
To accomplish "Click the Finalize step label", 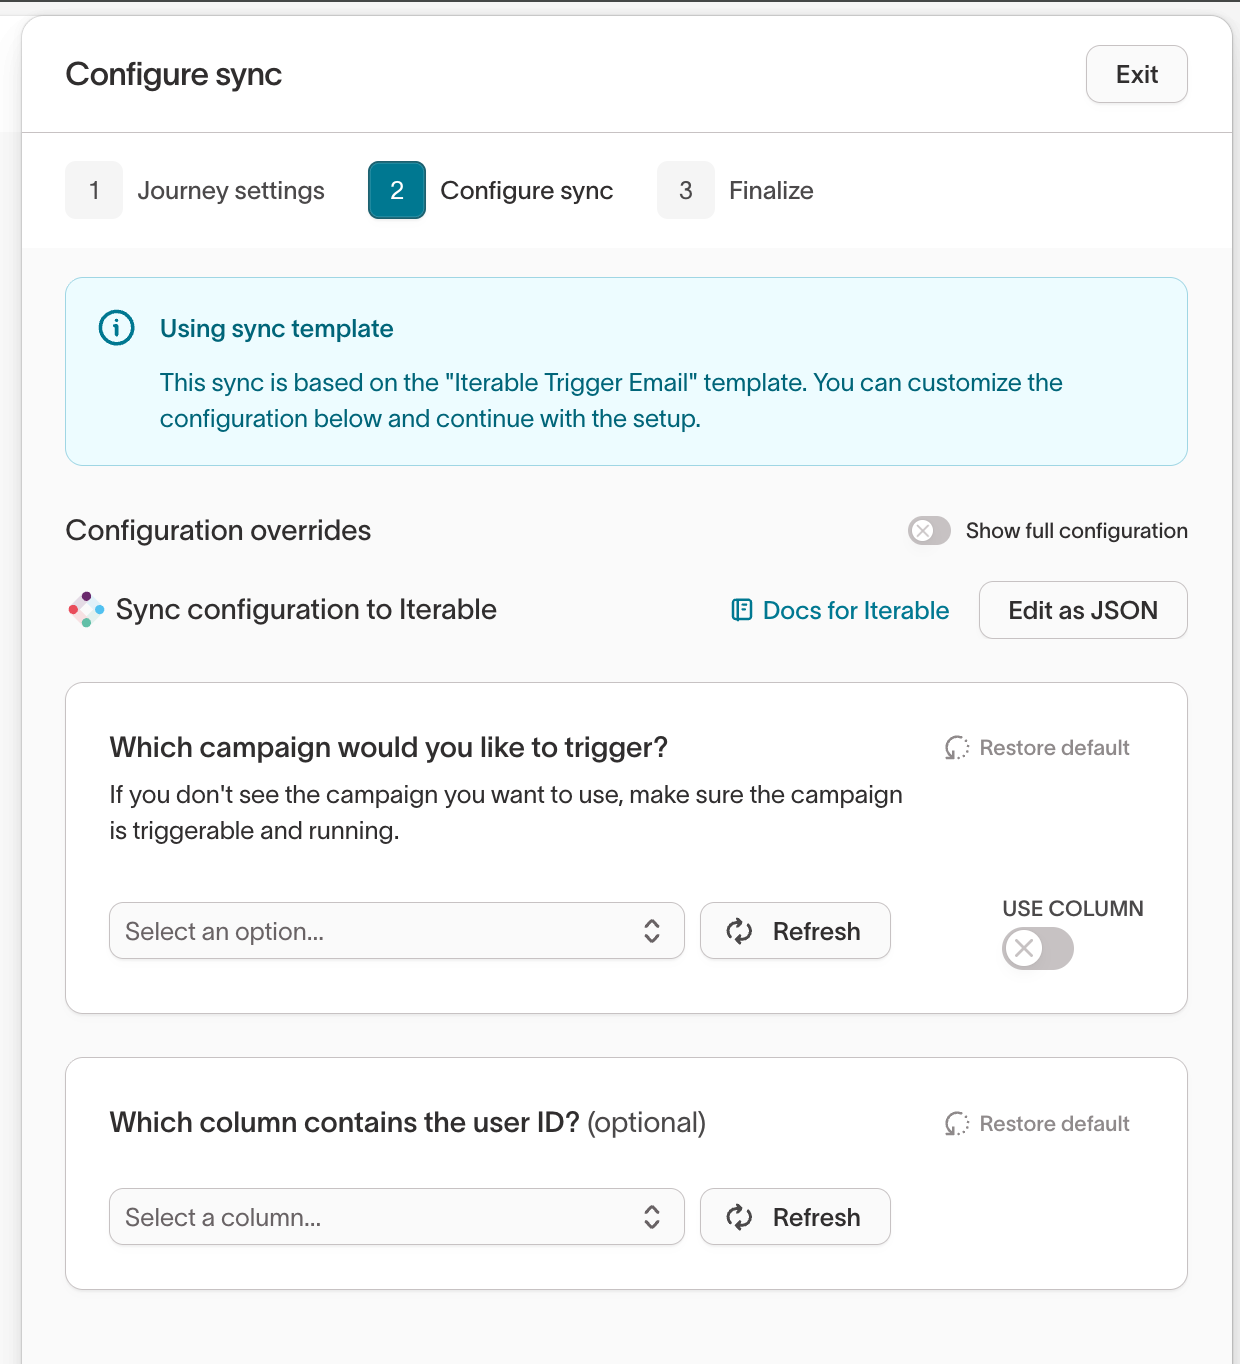I will tap(771, 190).
